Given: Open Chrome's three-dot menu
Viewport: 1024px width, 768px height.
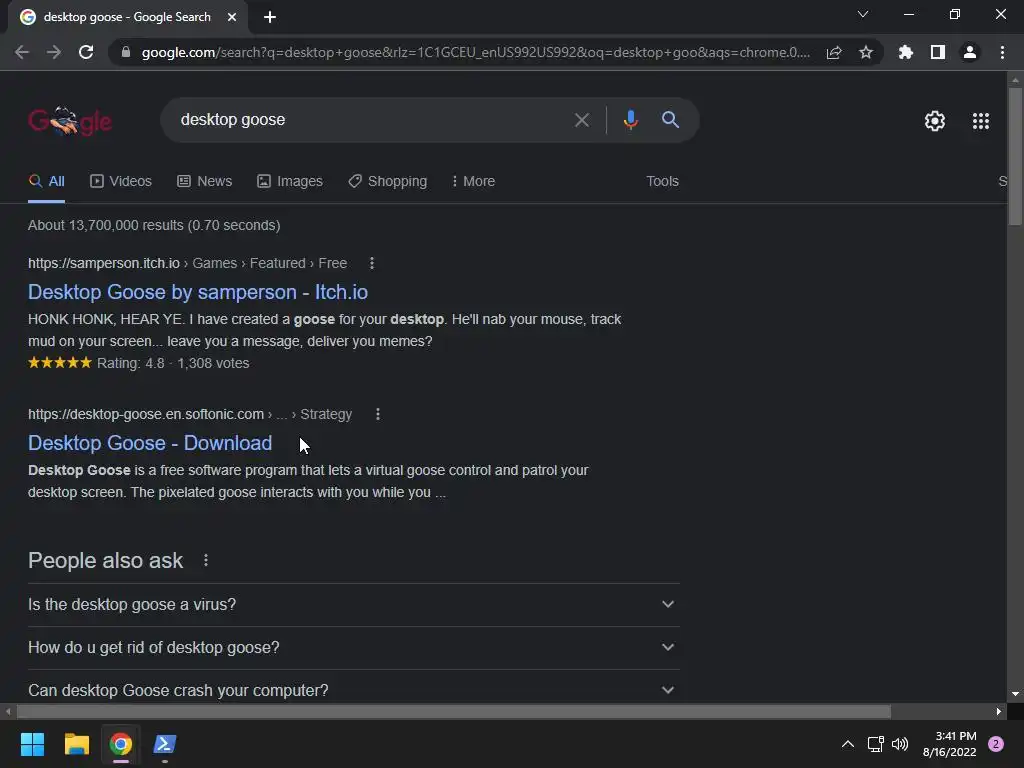Looking at the screenshot, I should tap(1002, 52).
